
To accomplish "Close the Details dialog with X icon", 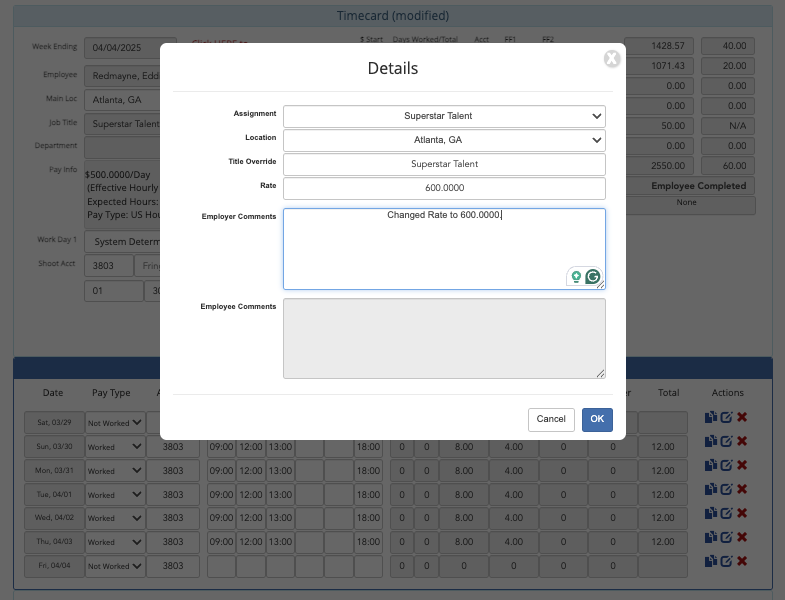I will pos(611,59).
